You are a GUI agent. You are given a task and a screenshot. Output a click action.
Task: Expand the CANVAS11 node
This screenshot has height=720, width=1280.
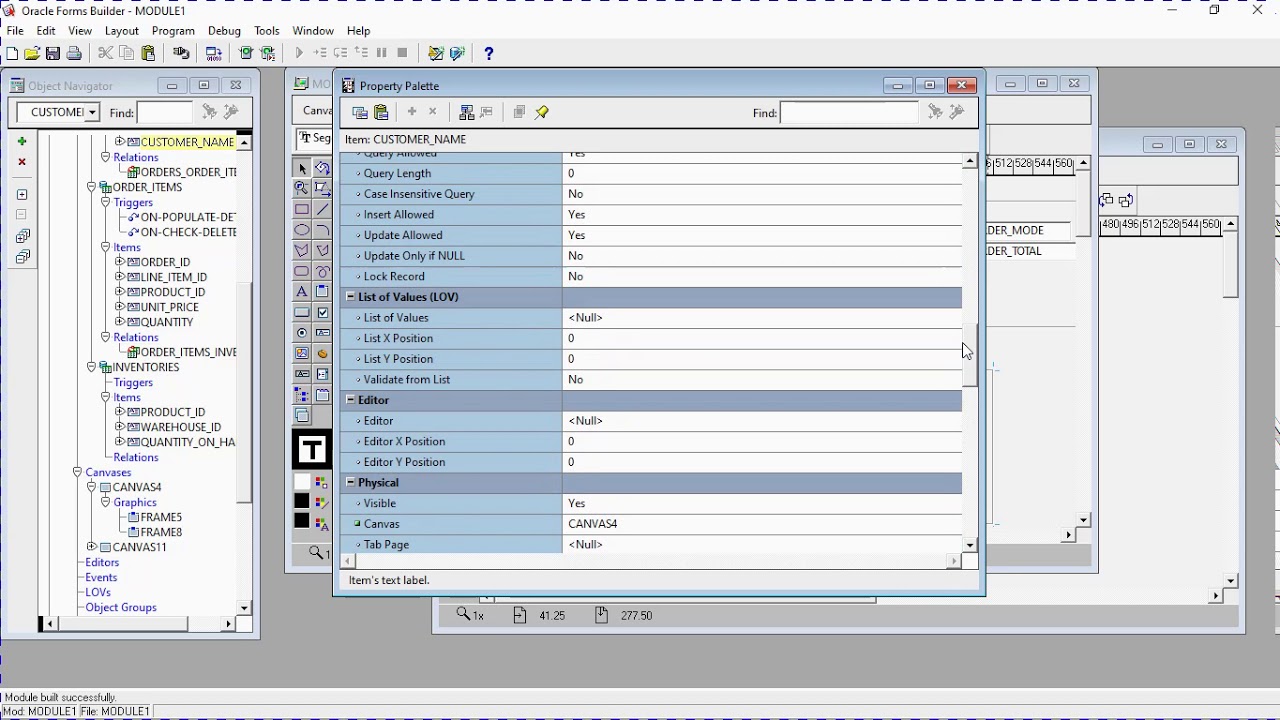(92, 547)
